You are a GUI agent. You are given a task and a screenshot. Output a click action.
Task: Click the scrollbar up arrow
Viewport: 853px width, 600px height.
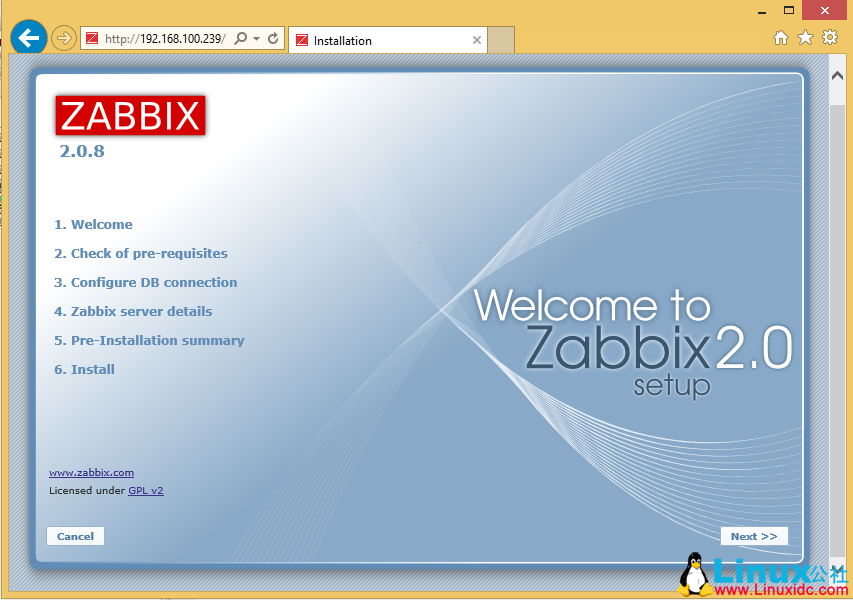836,74
